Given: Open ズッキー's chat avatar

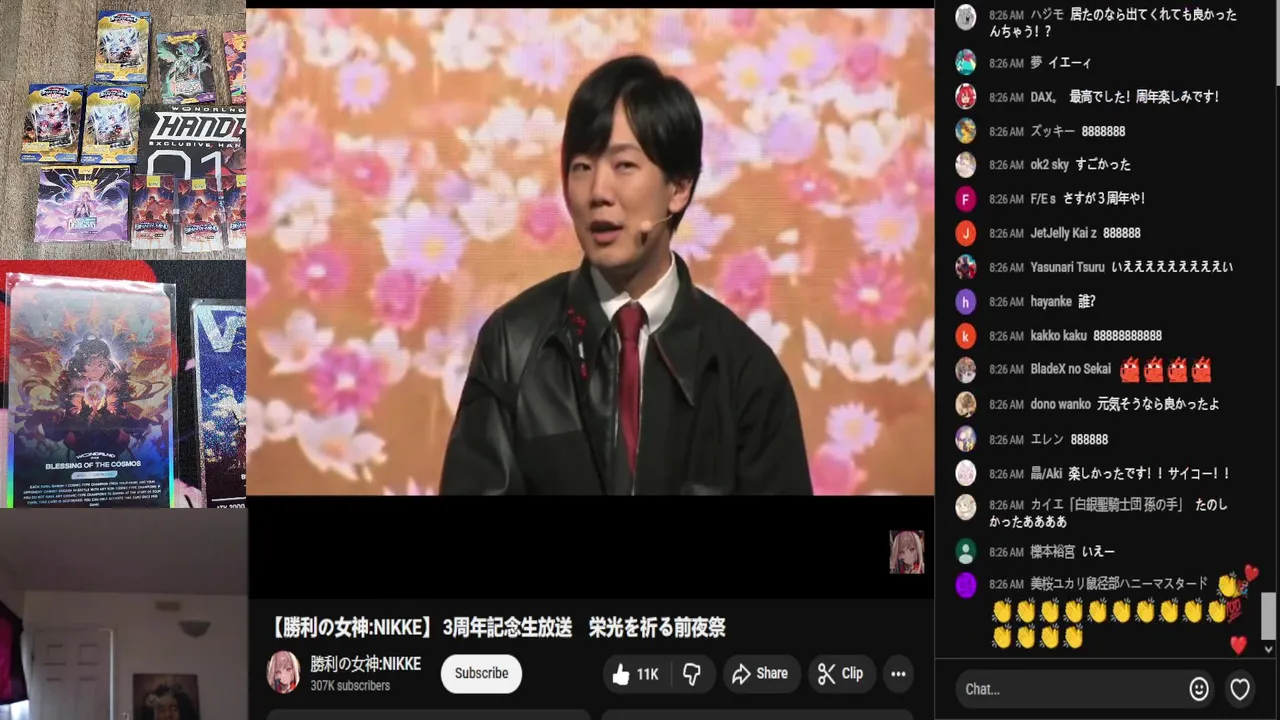Looking at the screenshot, I should [x=965, y=131].
